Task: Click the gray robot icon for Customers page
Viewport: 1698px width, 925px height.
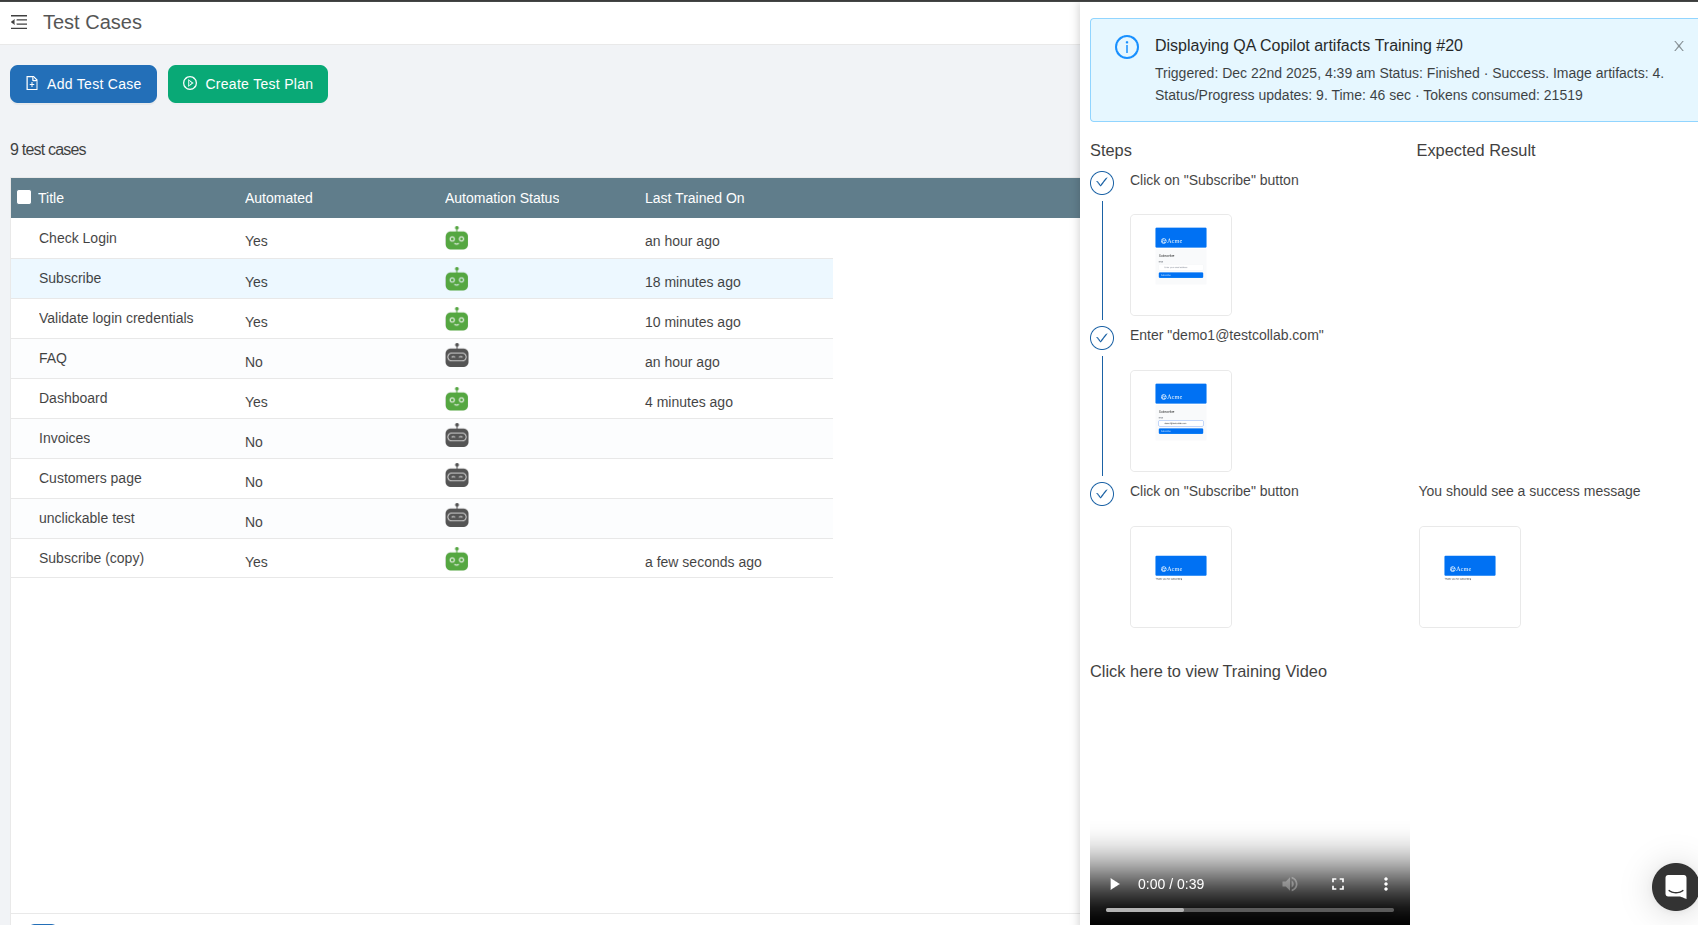Action: click(x=457, y=477)
